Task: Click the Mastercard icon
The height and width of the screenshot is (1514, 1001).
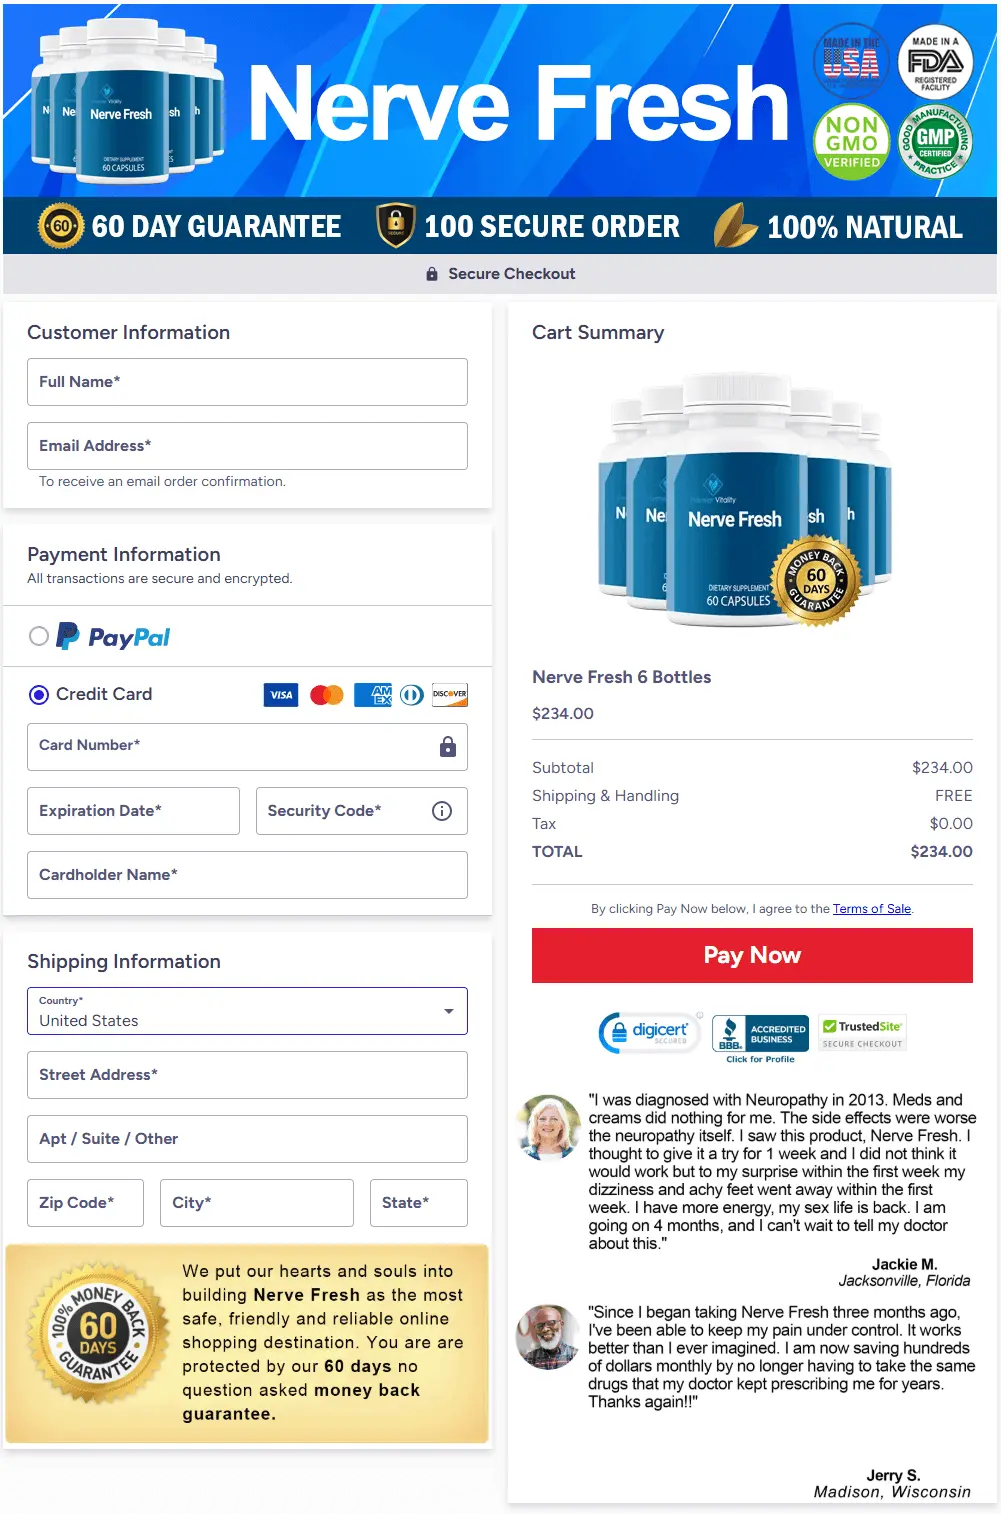Action: point(327,695)
